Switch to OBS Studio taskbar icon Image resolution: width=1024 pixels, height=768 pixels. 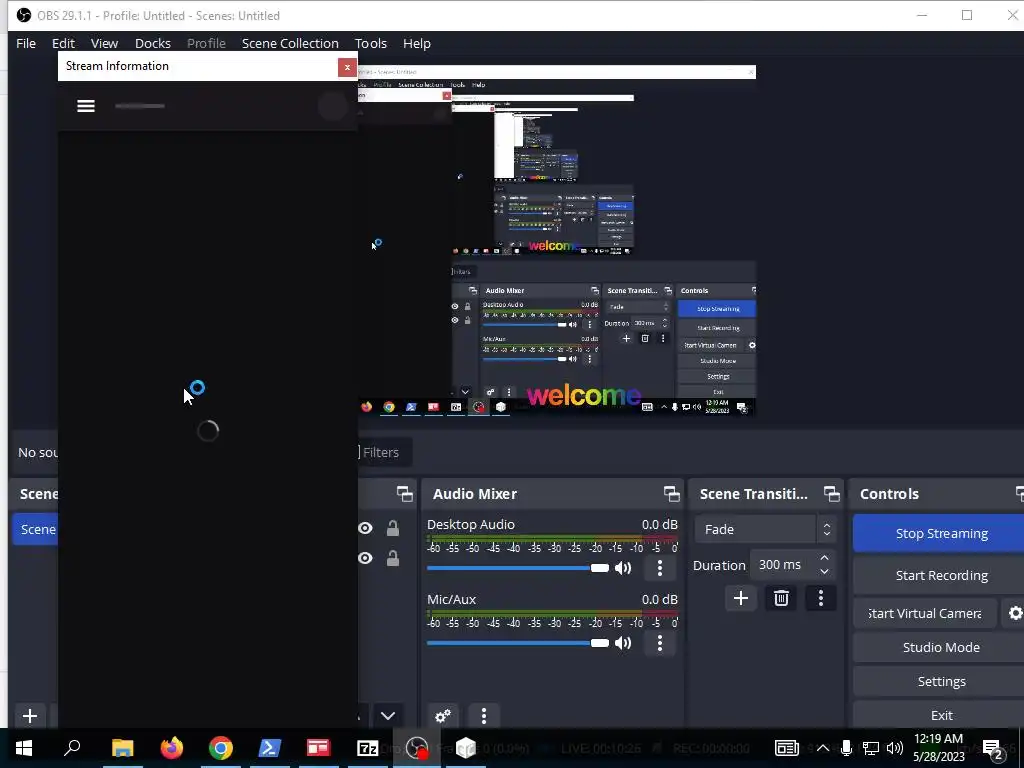pyautogui.click(x=417, y=748)
